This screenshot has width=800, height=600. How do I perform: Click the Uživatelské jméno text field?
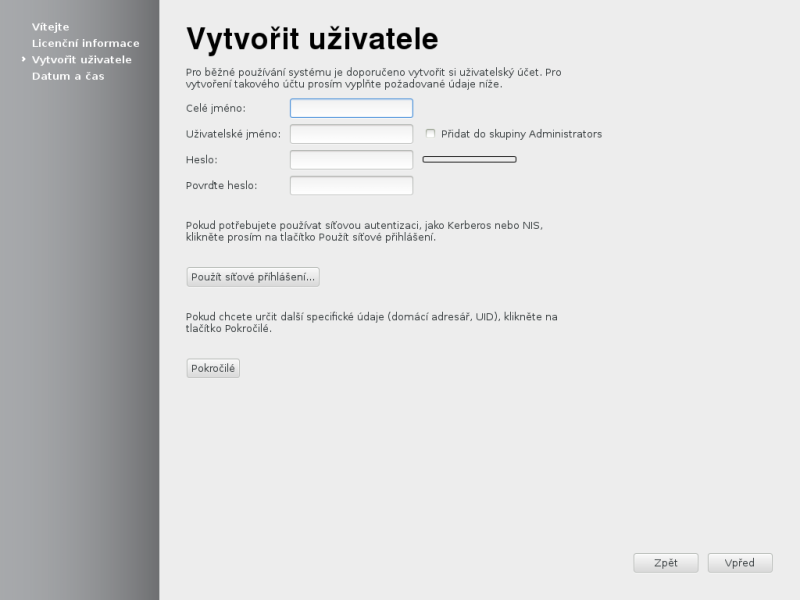(x=350, y=133)
